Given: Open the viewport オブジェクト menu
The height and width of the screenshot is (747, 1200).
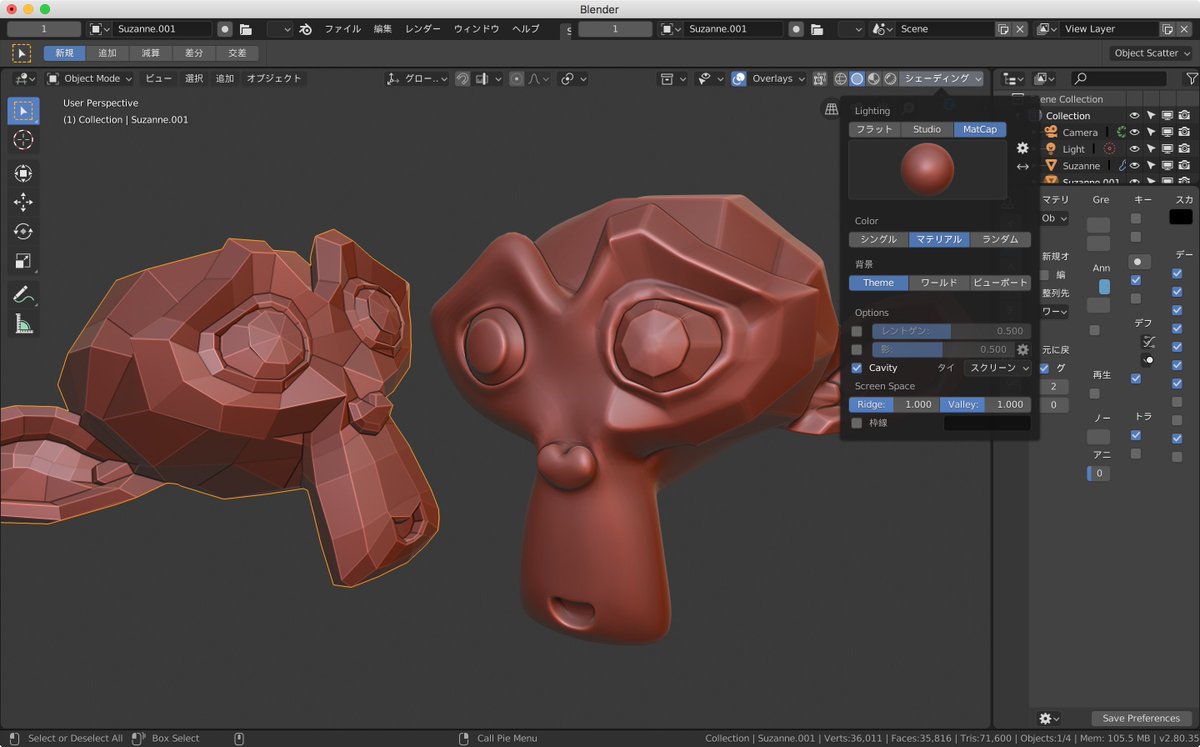Looking at the screenshot, I should tap(274, 78).
